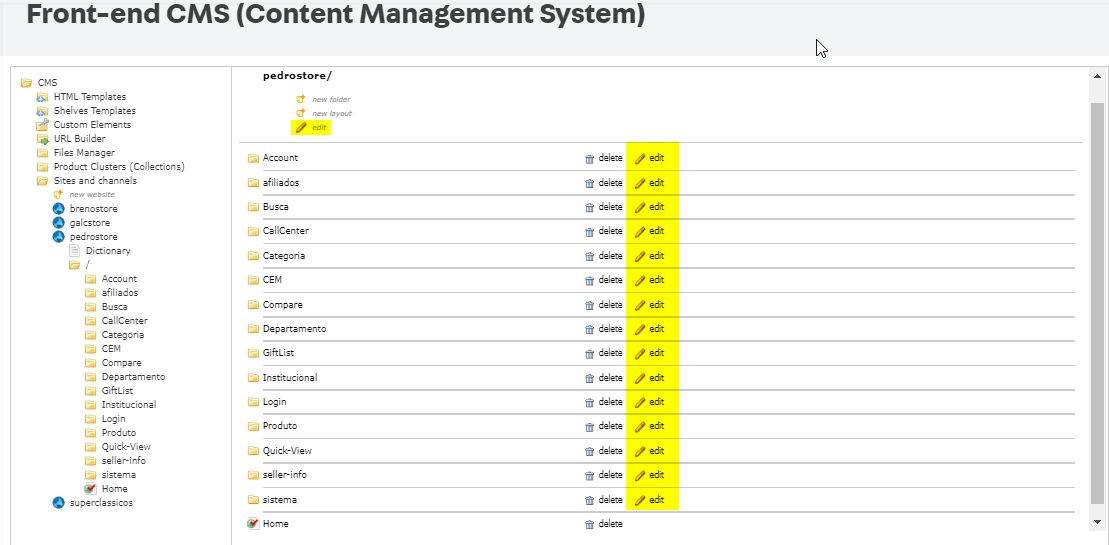Open Shelves Templates in the sidebar
The width and height of the screenshot is (1109, 545).
click(x=94, y=111)
